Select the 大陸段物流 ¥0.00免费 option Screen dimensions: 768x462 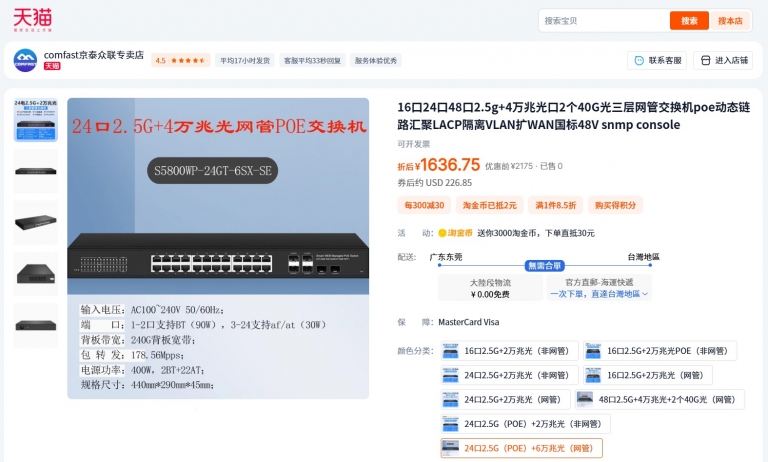coord(490,288)
